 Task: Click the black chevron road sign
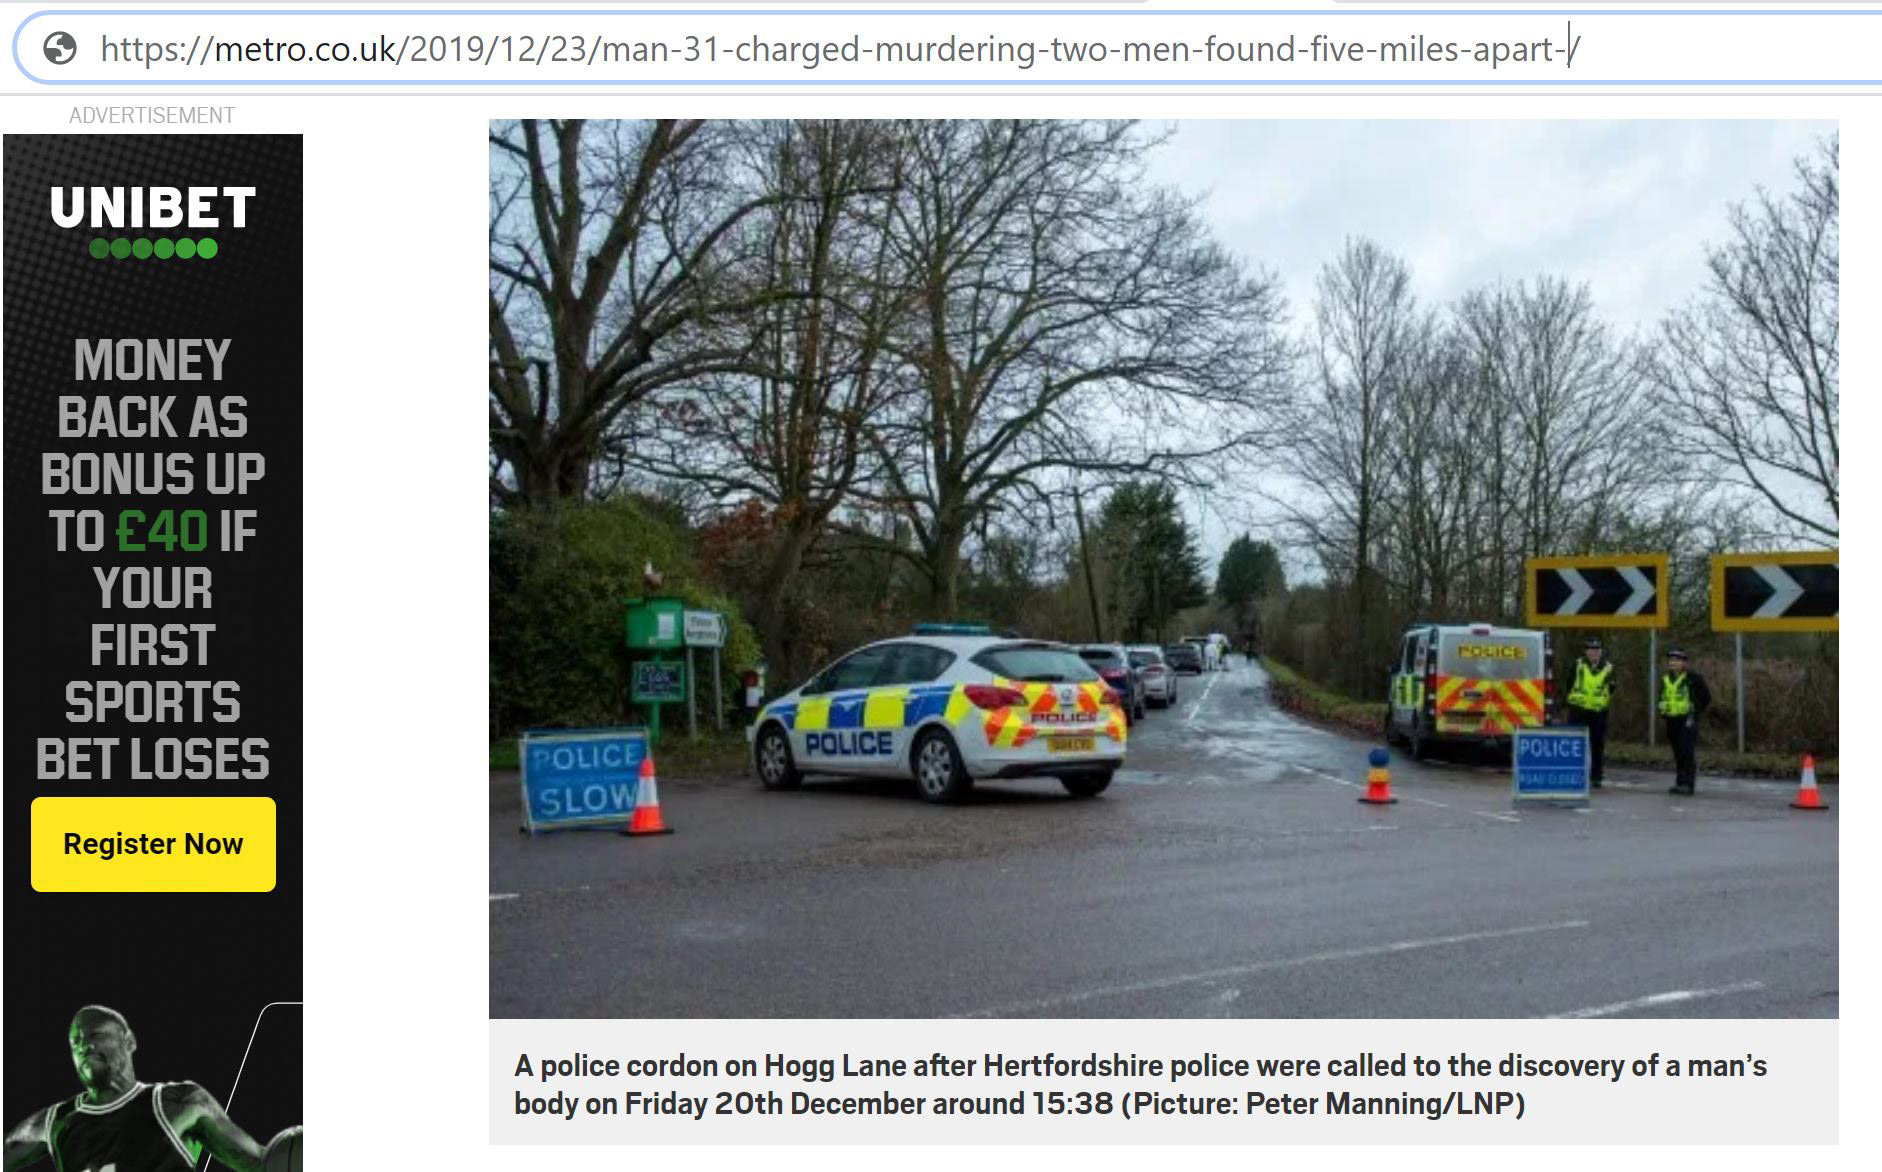1597,592
